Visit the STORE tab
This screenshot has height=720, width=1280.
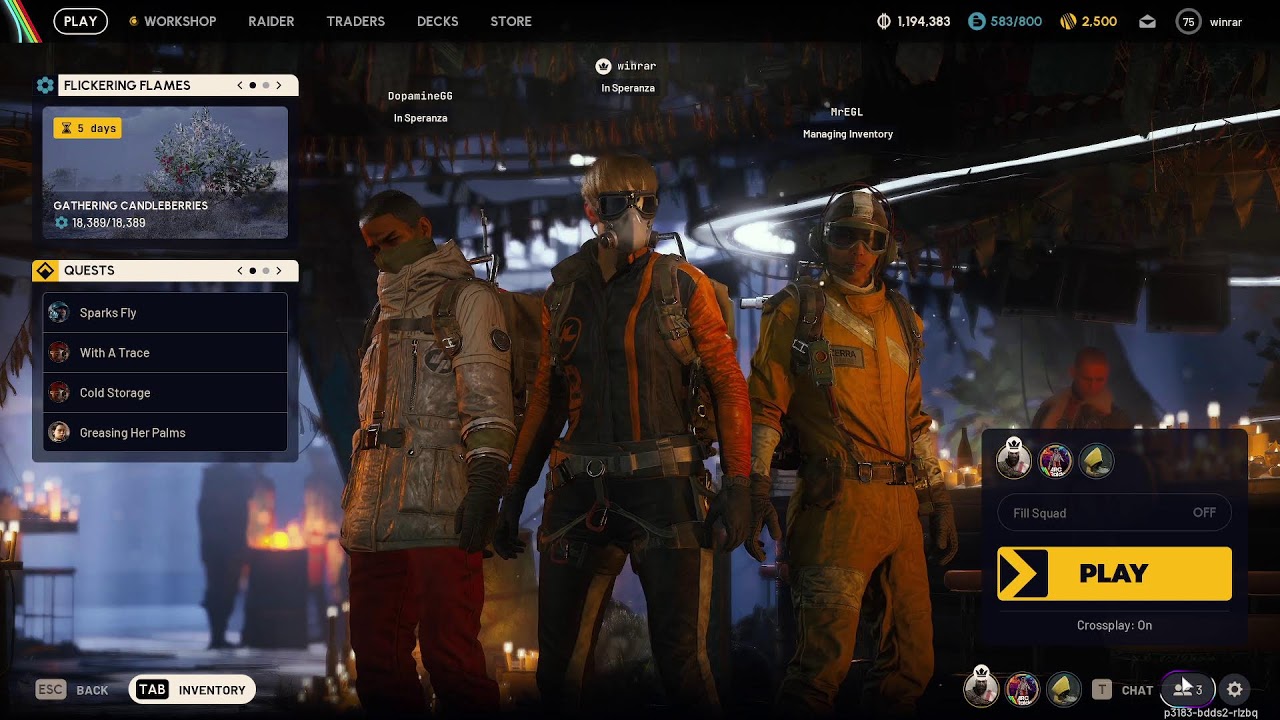click(x=511, y=21)
